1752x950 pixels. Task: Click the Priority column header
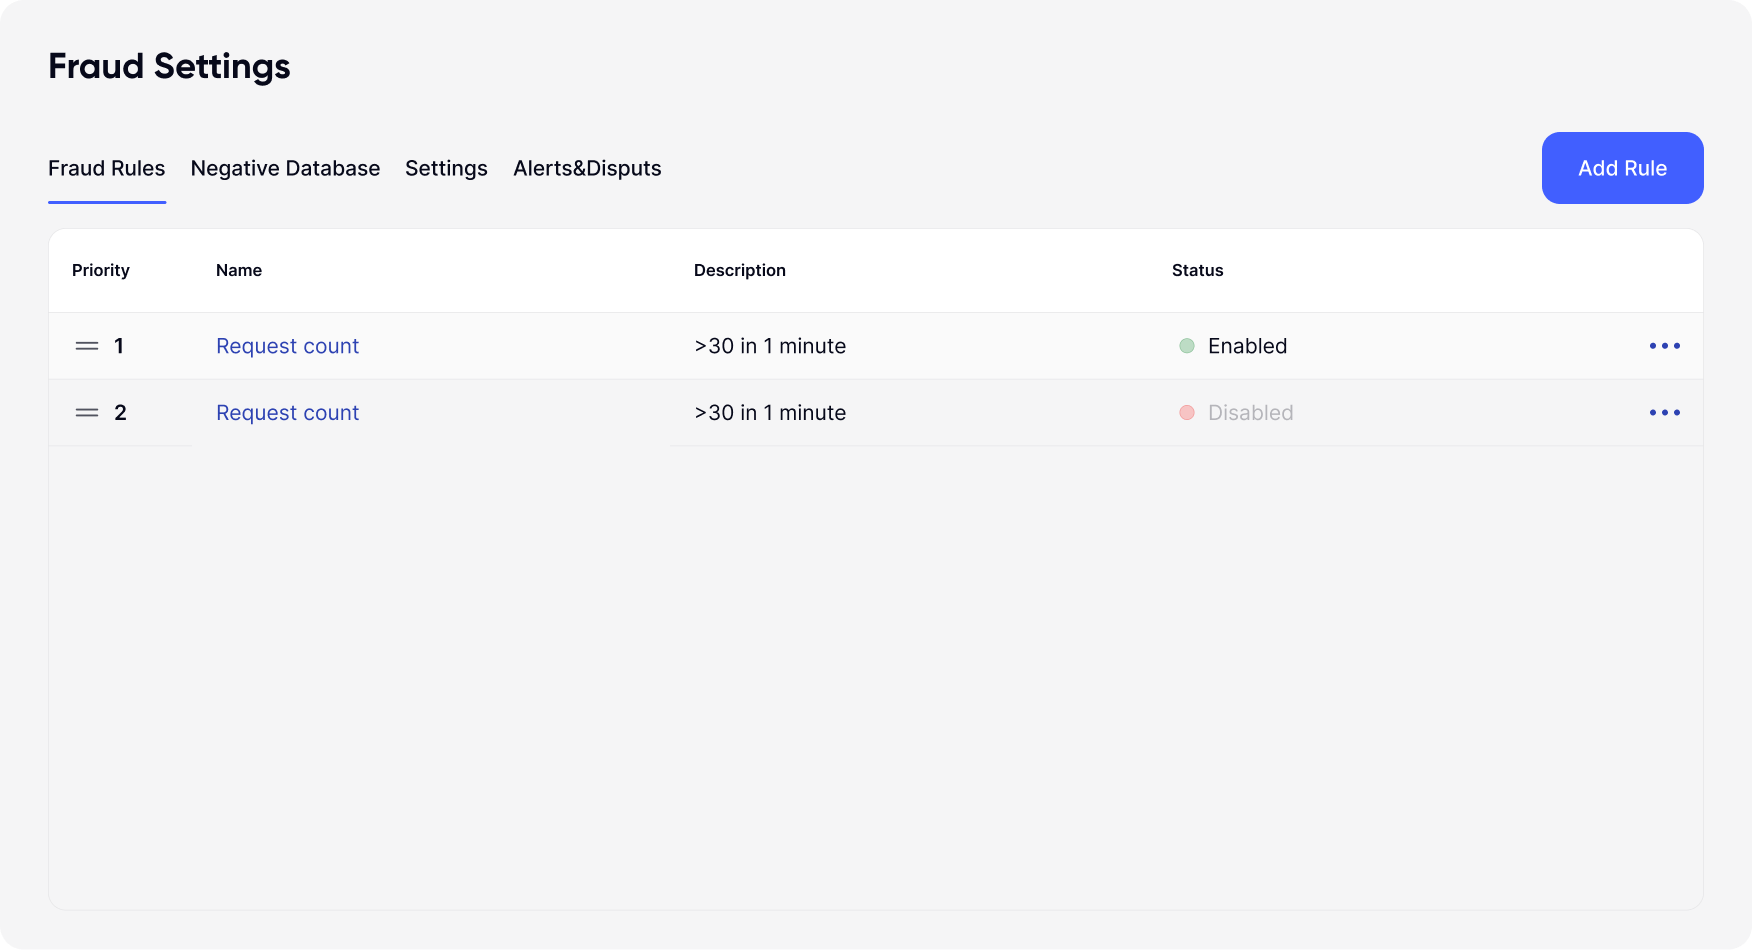point(101,270)
